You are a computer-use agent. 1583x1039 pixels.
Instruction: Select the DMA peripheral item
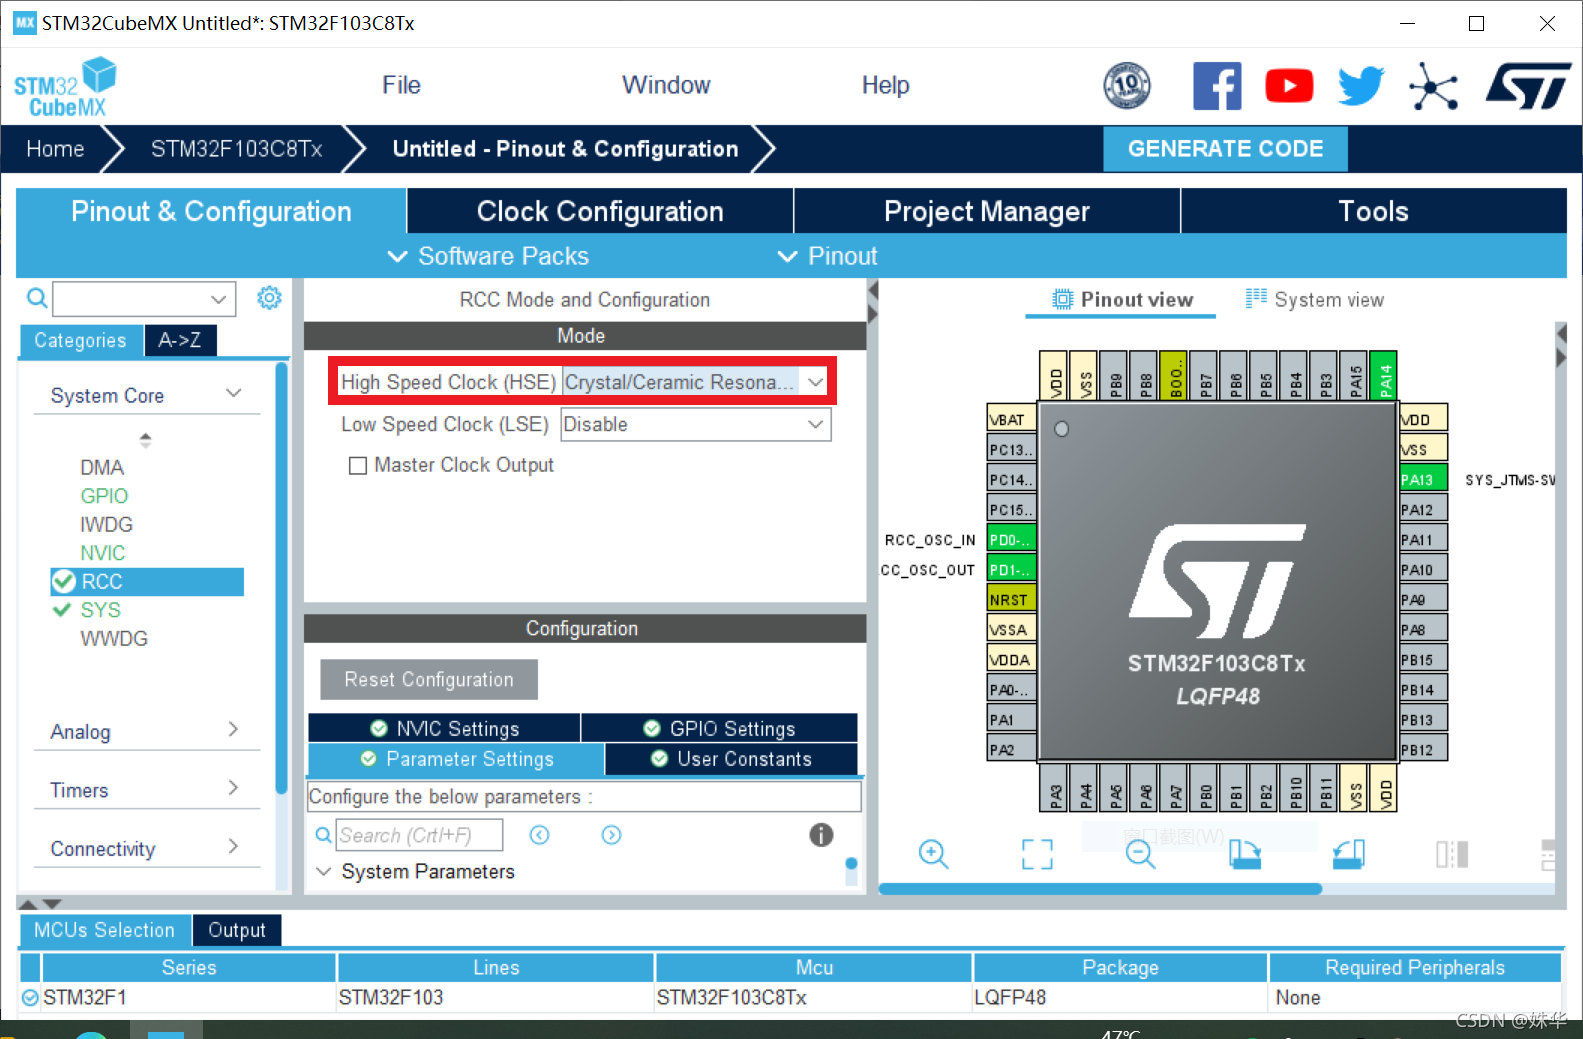pyautogui.click(x=102, y=467)
